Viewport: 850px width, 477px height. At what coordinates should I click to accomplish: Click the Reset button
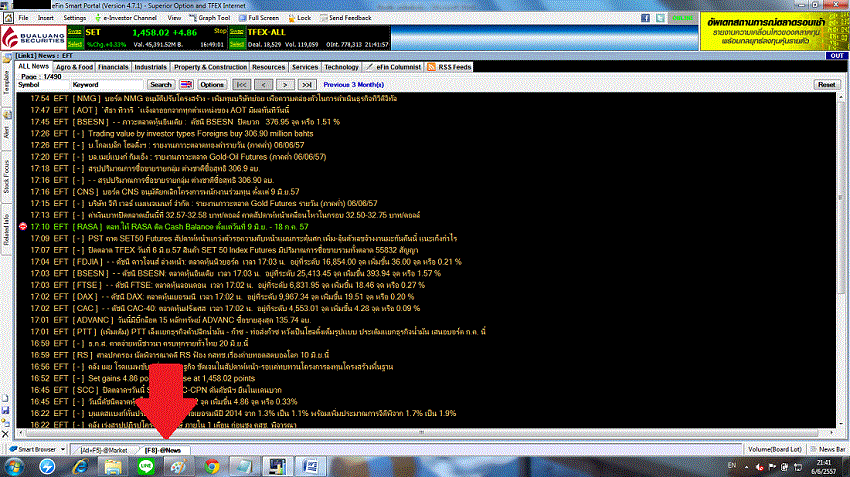tap(827, 85)
